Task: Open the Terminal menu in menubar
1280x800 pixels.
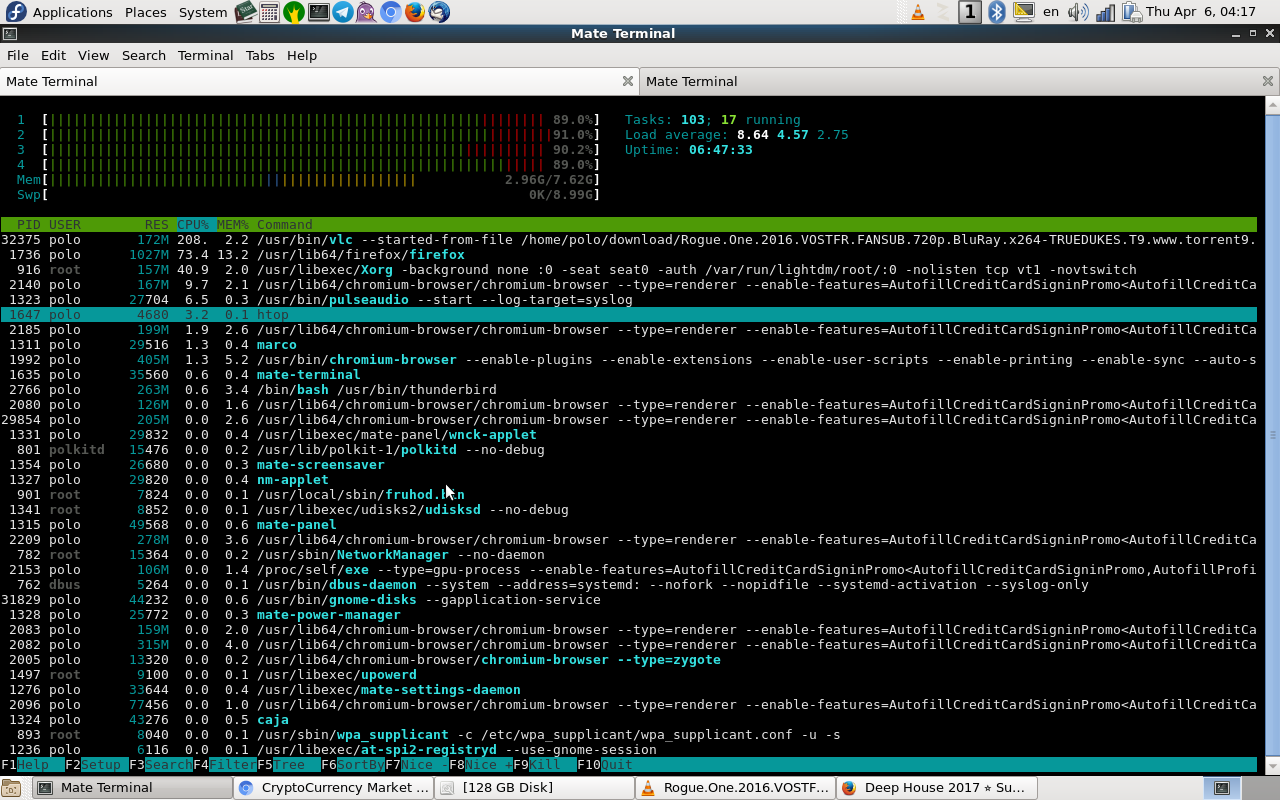Action: tap(205, 55)
